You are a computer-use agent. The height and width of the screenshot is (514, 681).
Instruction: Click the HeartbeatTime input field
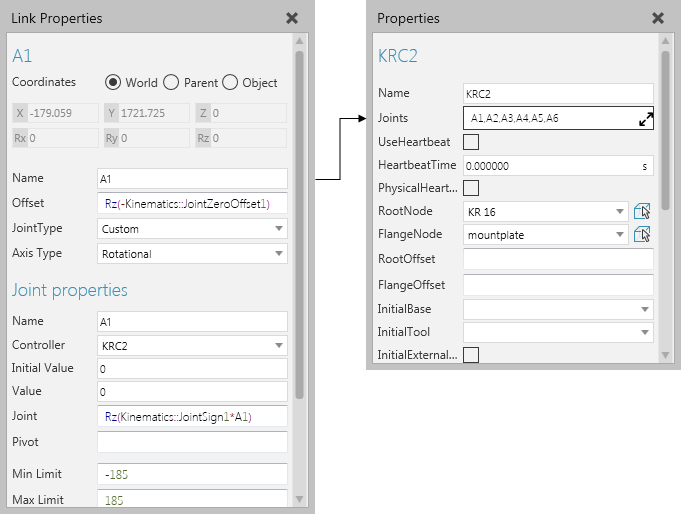pos(550,165)
